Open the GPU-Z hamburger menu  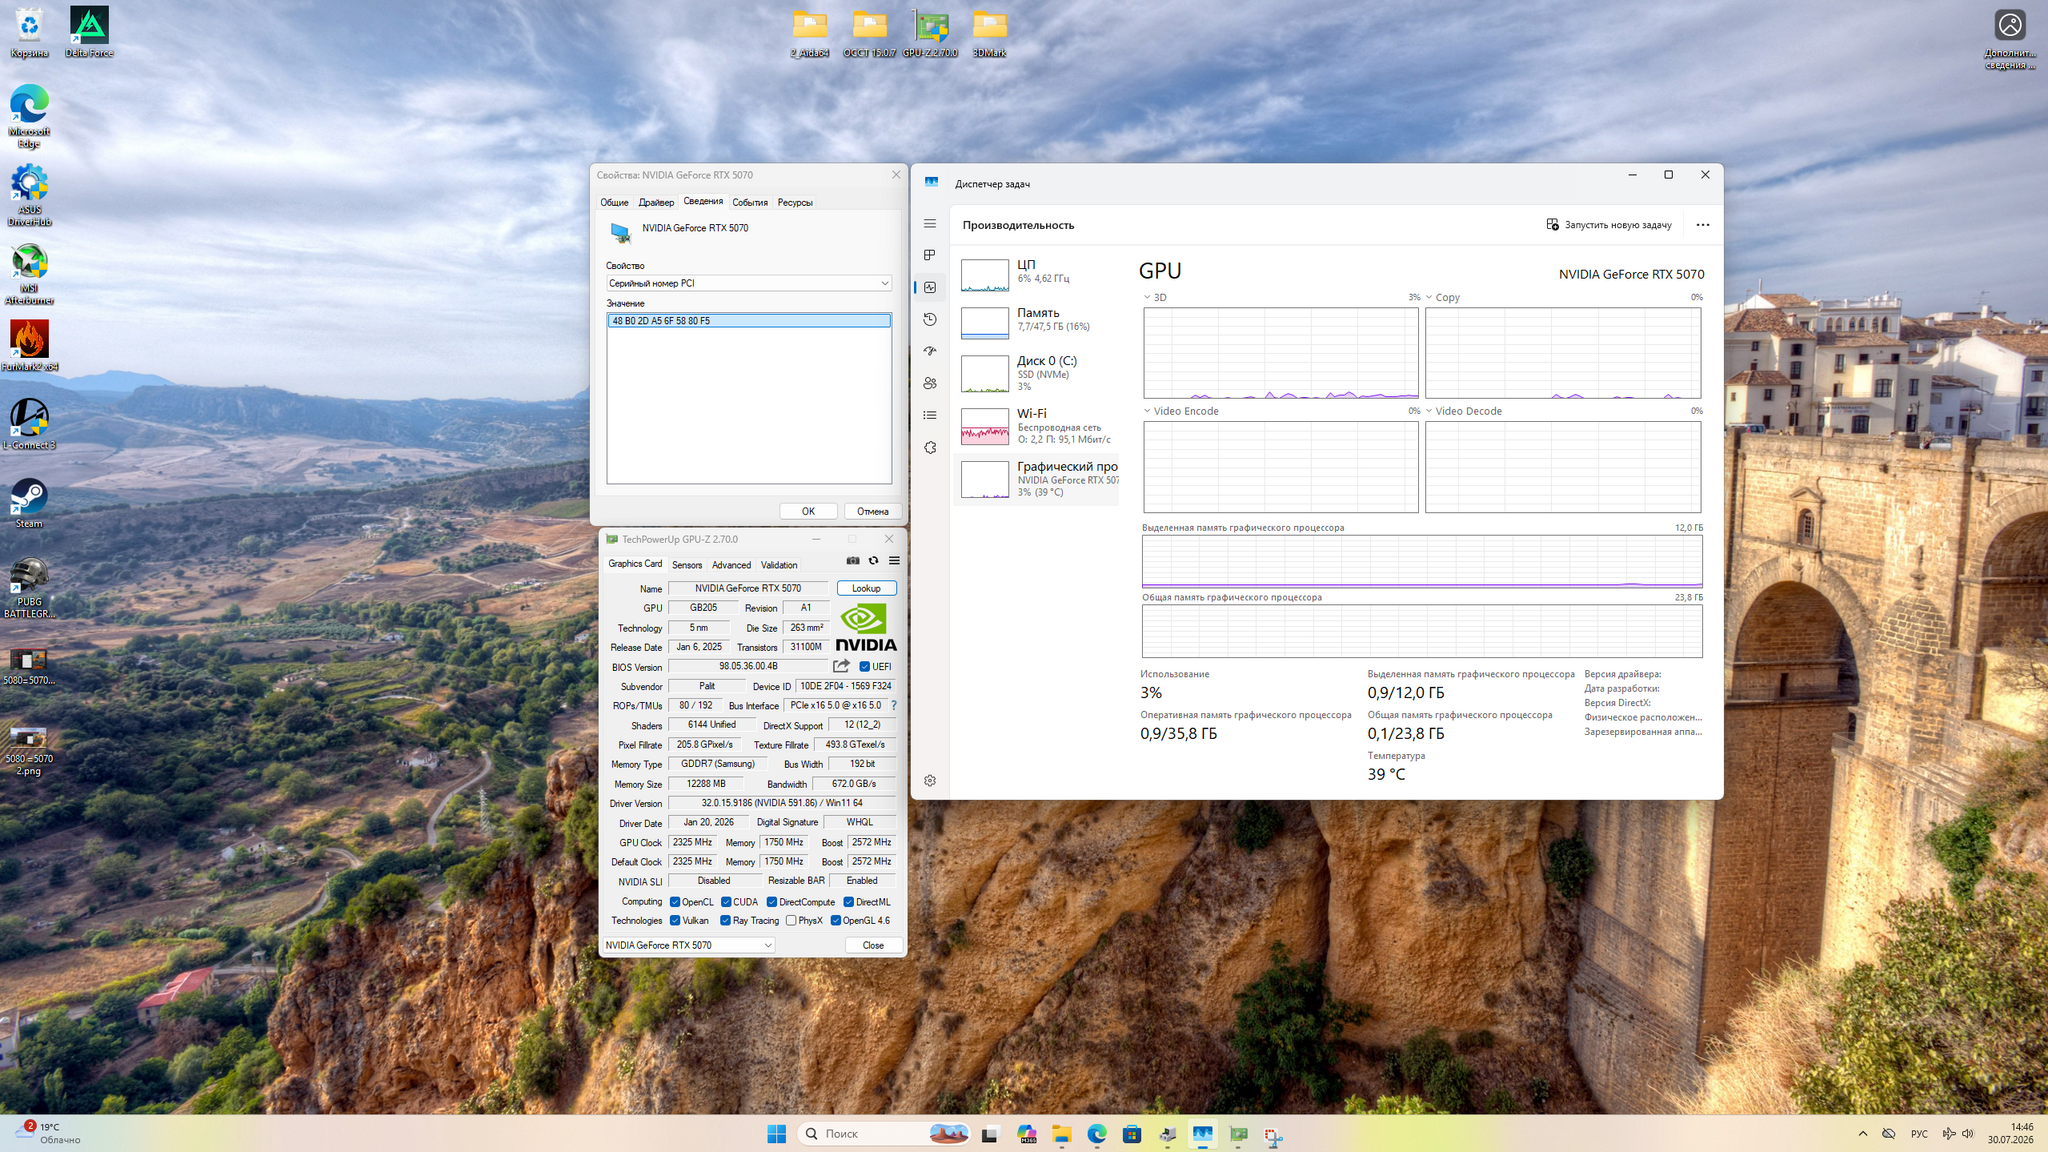coord(894,561)
